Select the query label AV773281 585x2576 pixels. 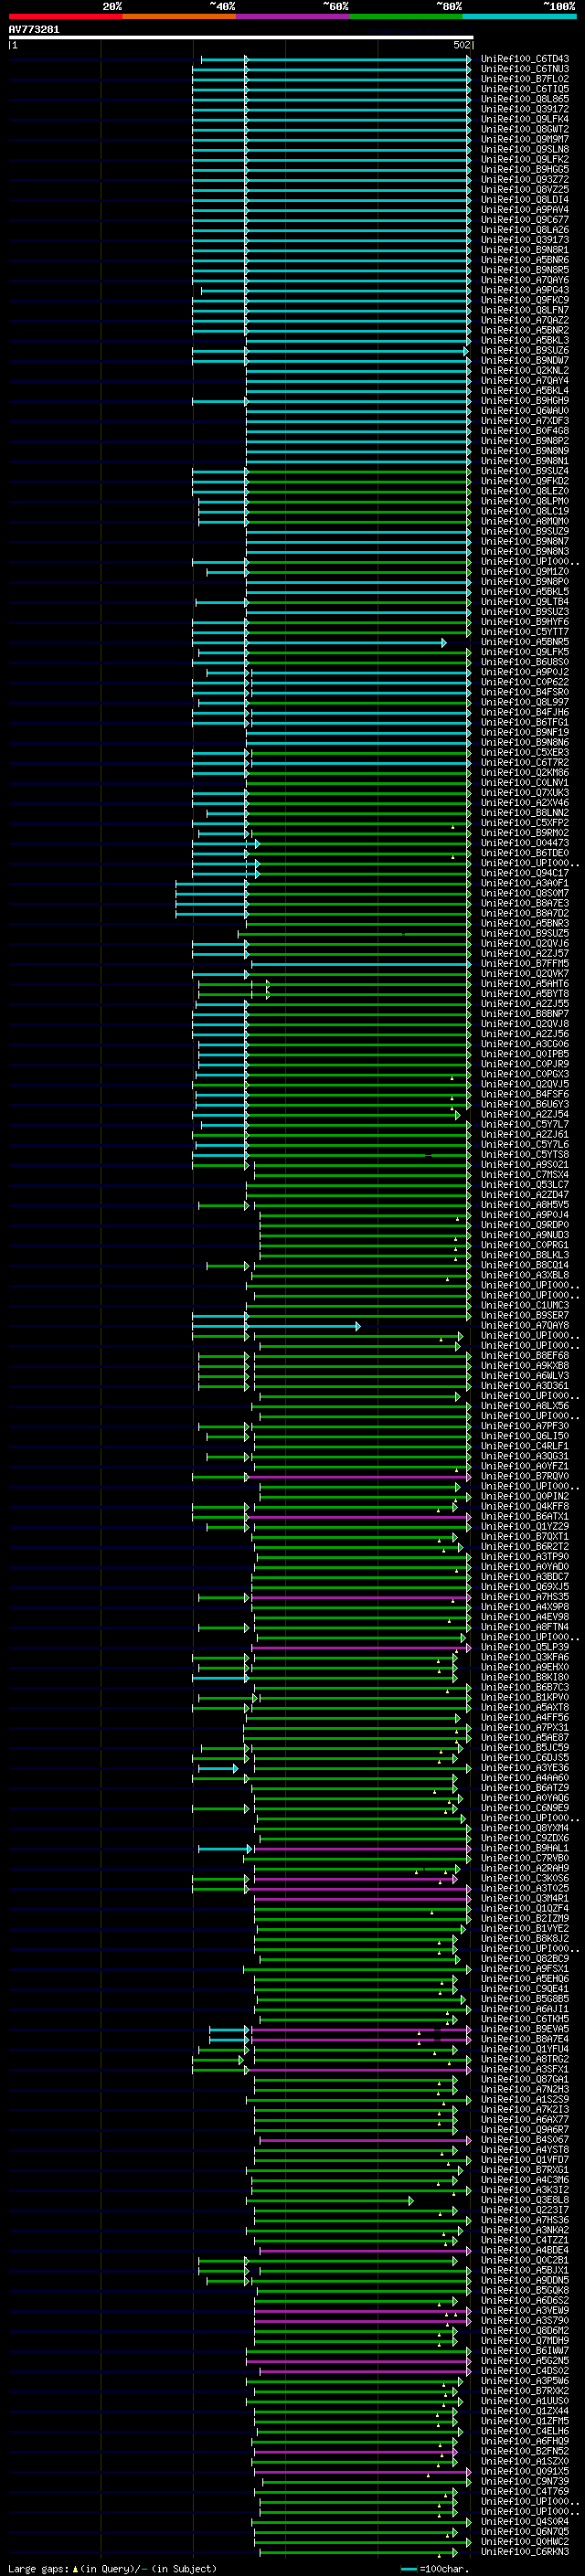pyautogui.click(x=34, y=29)
